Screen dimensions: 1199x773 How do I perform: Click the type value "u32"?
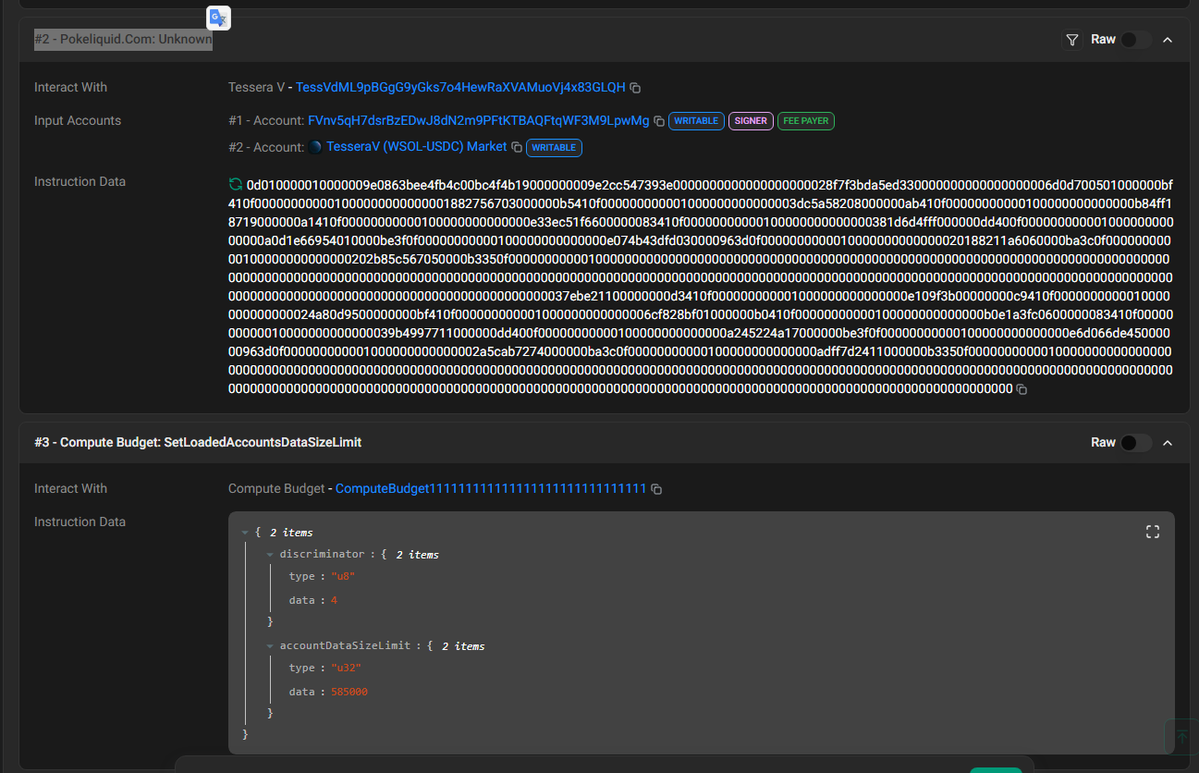[346, 668]
